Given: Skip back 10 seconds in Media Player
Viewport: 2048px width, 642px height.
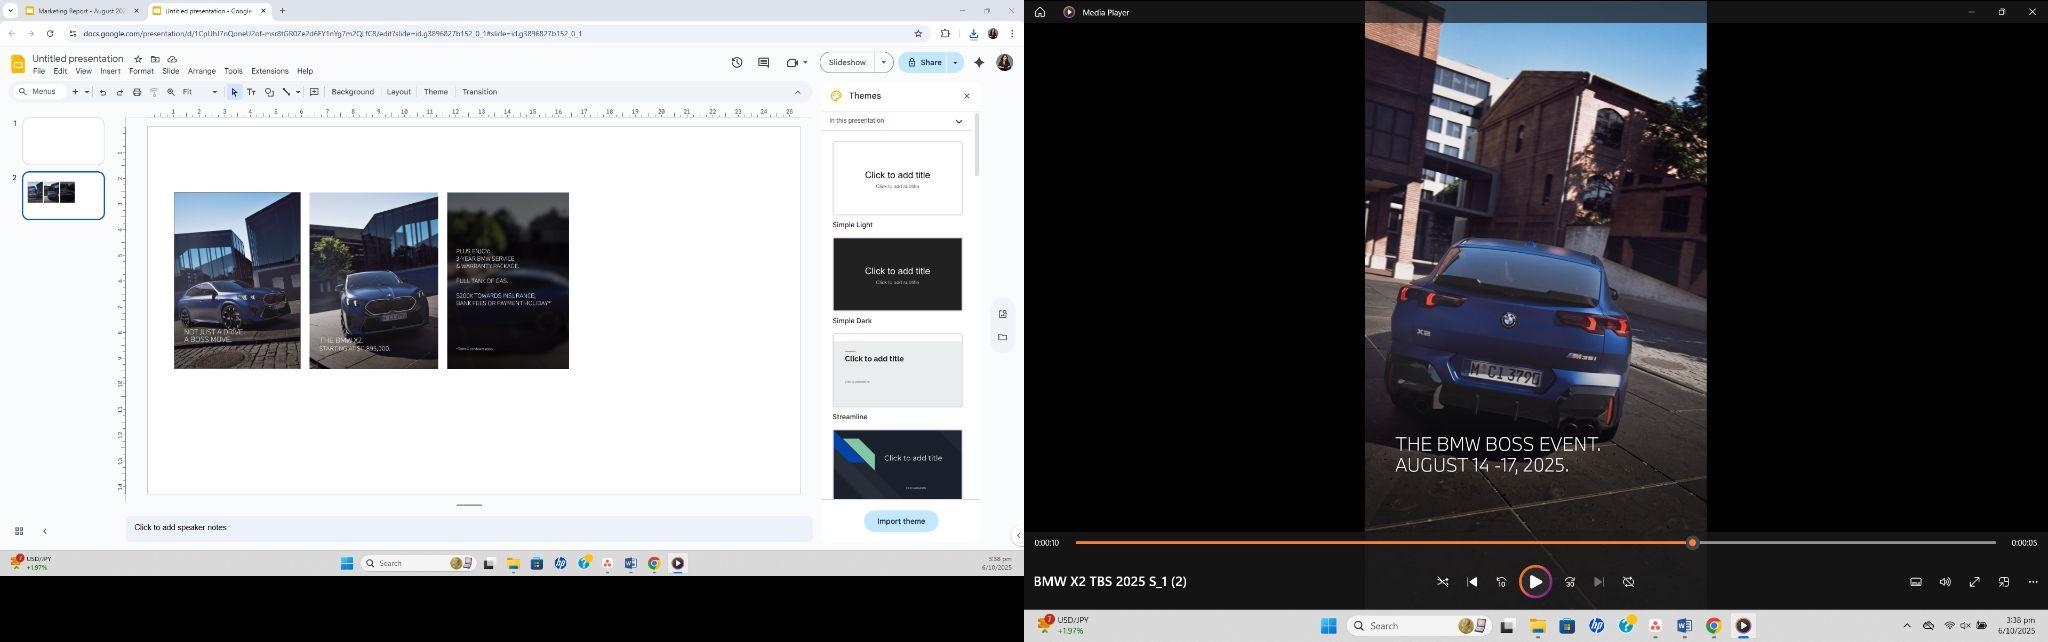Looking at the screenshot, I should (1501, 582).
